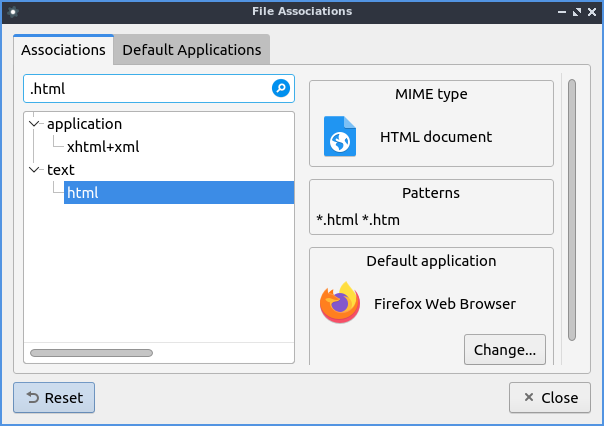Maximize the File Associations window

click(576, 12)
